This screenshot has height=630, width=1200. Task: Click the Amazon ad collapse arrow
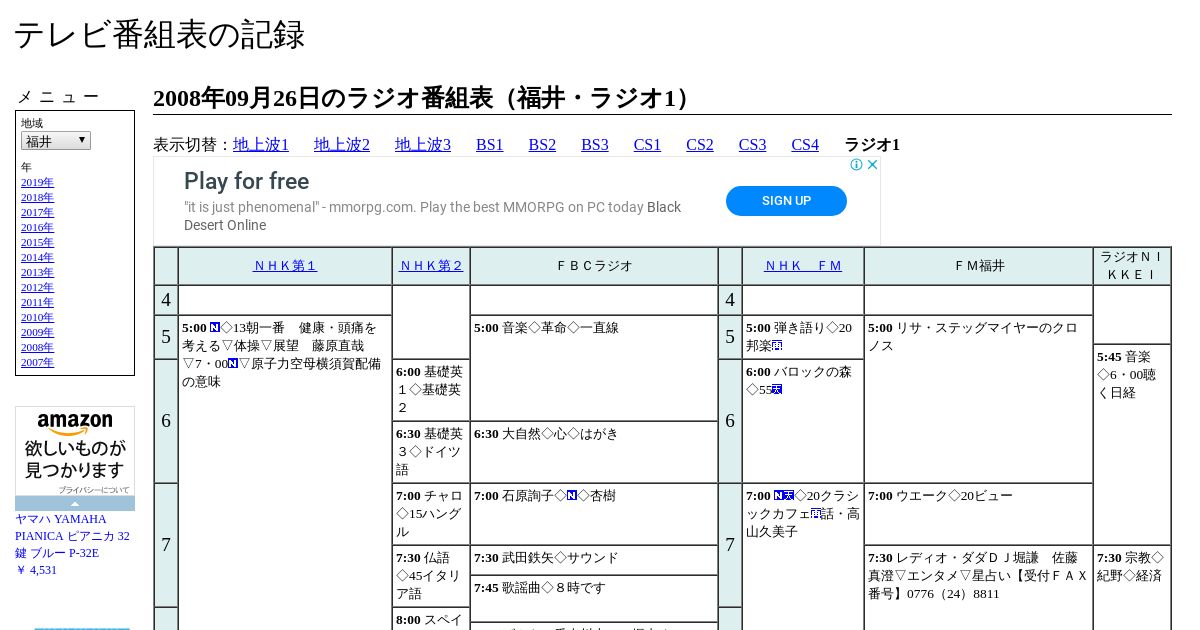tap(75, 504)
